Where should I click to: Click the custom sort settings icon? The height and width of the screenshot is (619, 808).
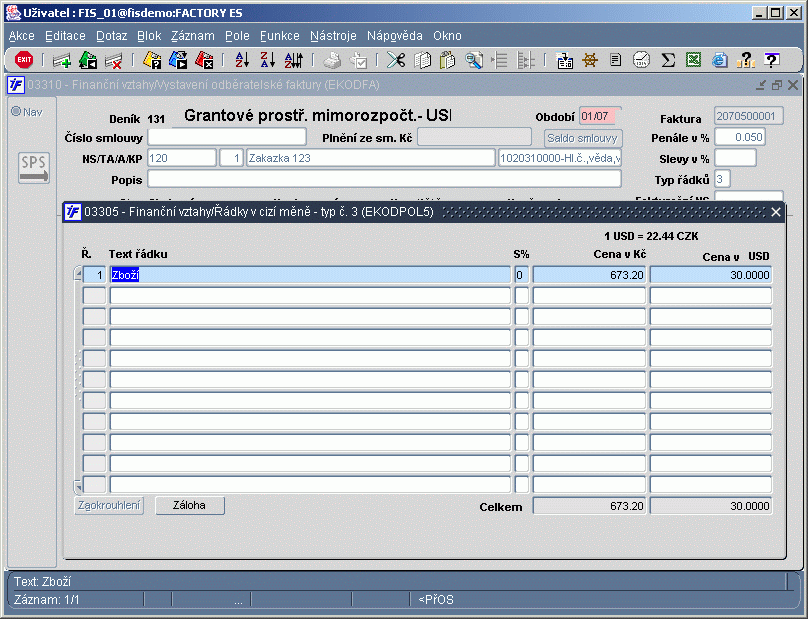point(294,60)
